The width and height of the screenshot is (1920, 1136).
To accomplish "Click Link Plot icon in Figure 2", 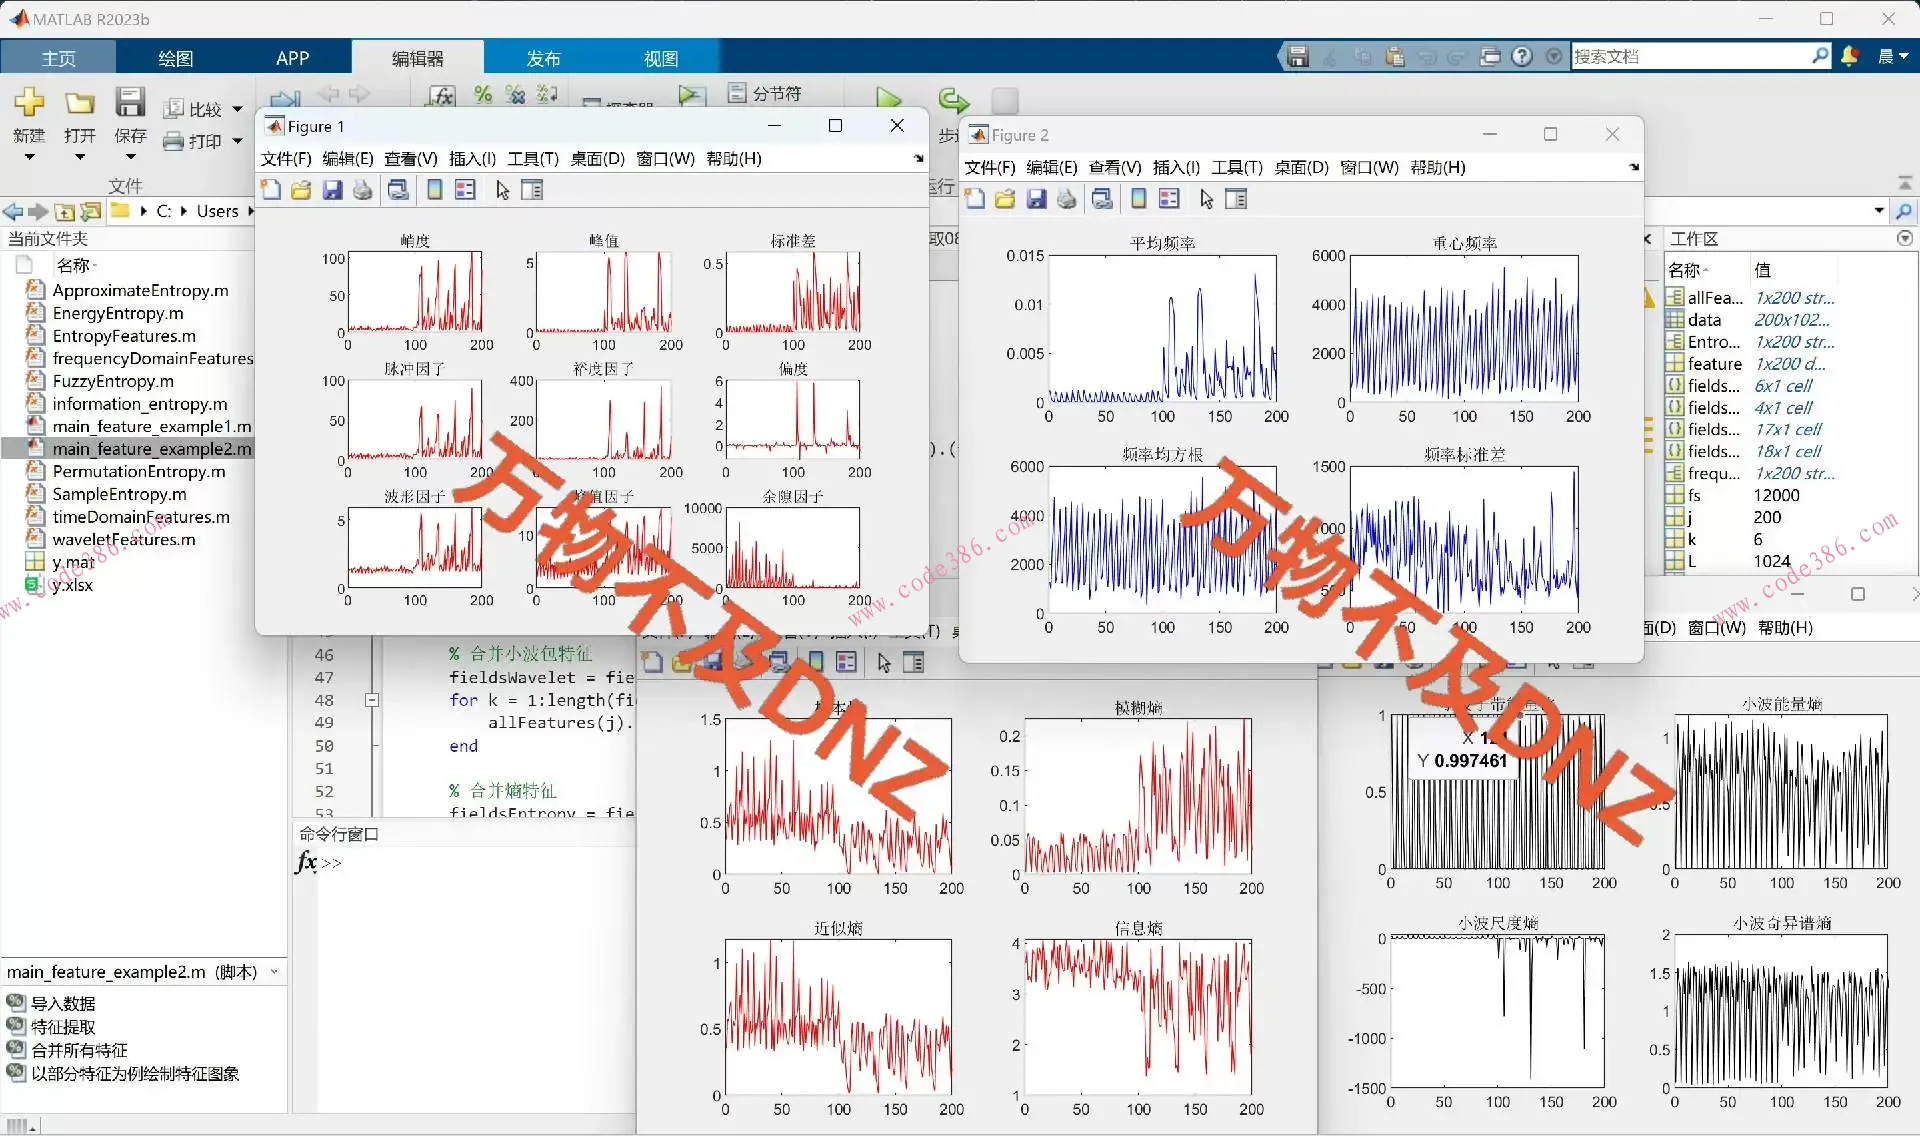I will click(x=1102, y=199).
